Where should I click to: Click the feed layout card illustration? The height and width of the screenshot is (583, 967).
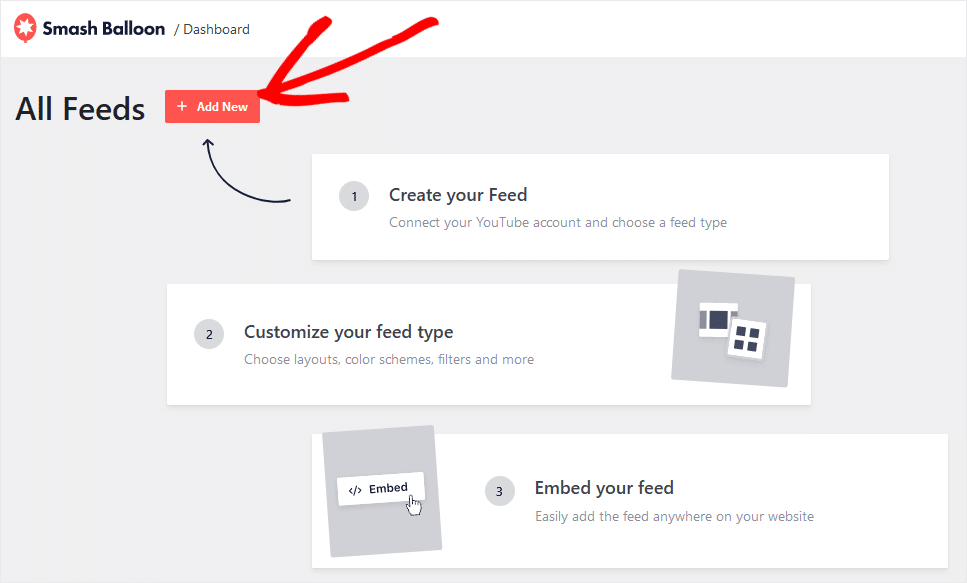coord(715,320)
